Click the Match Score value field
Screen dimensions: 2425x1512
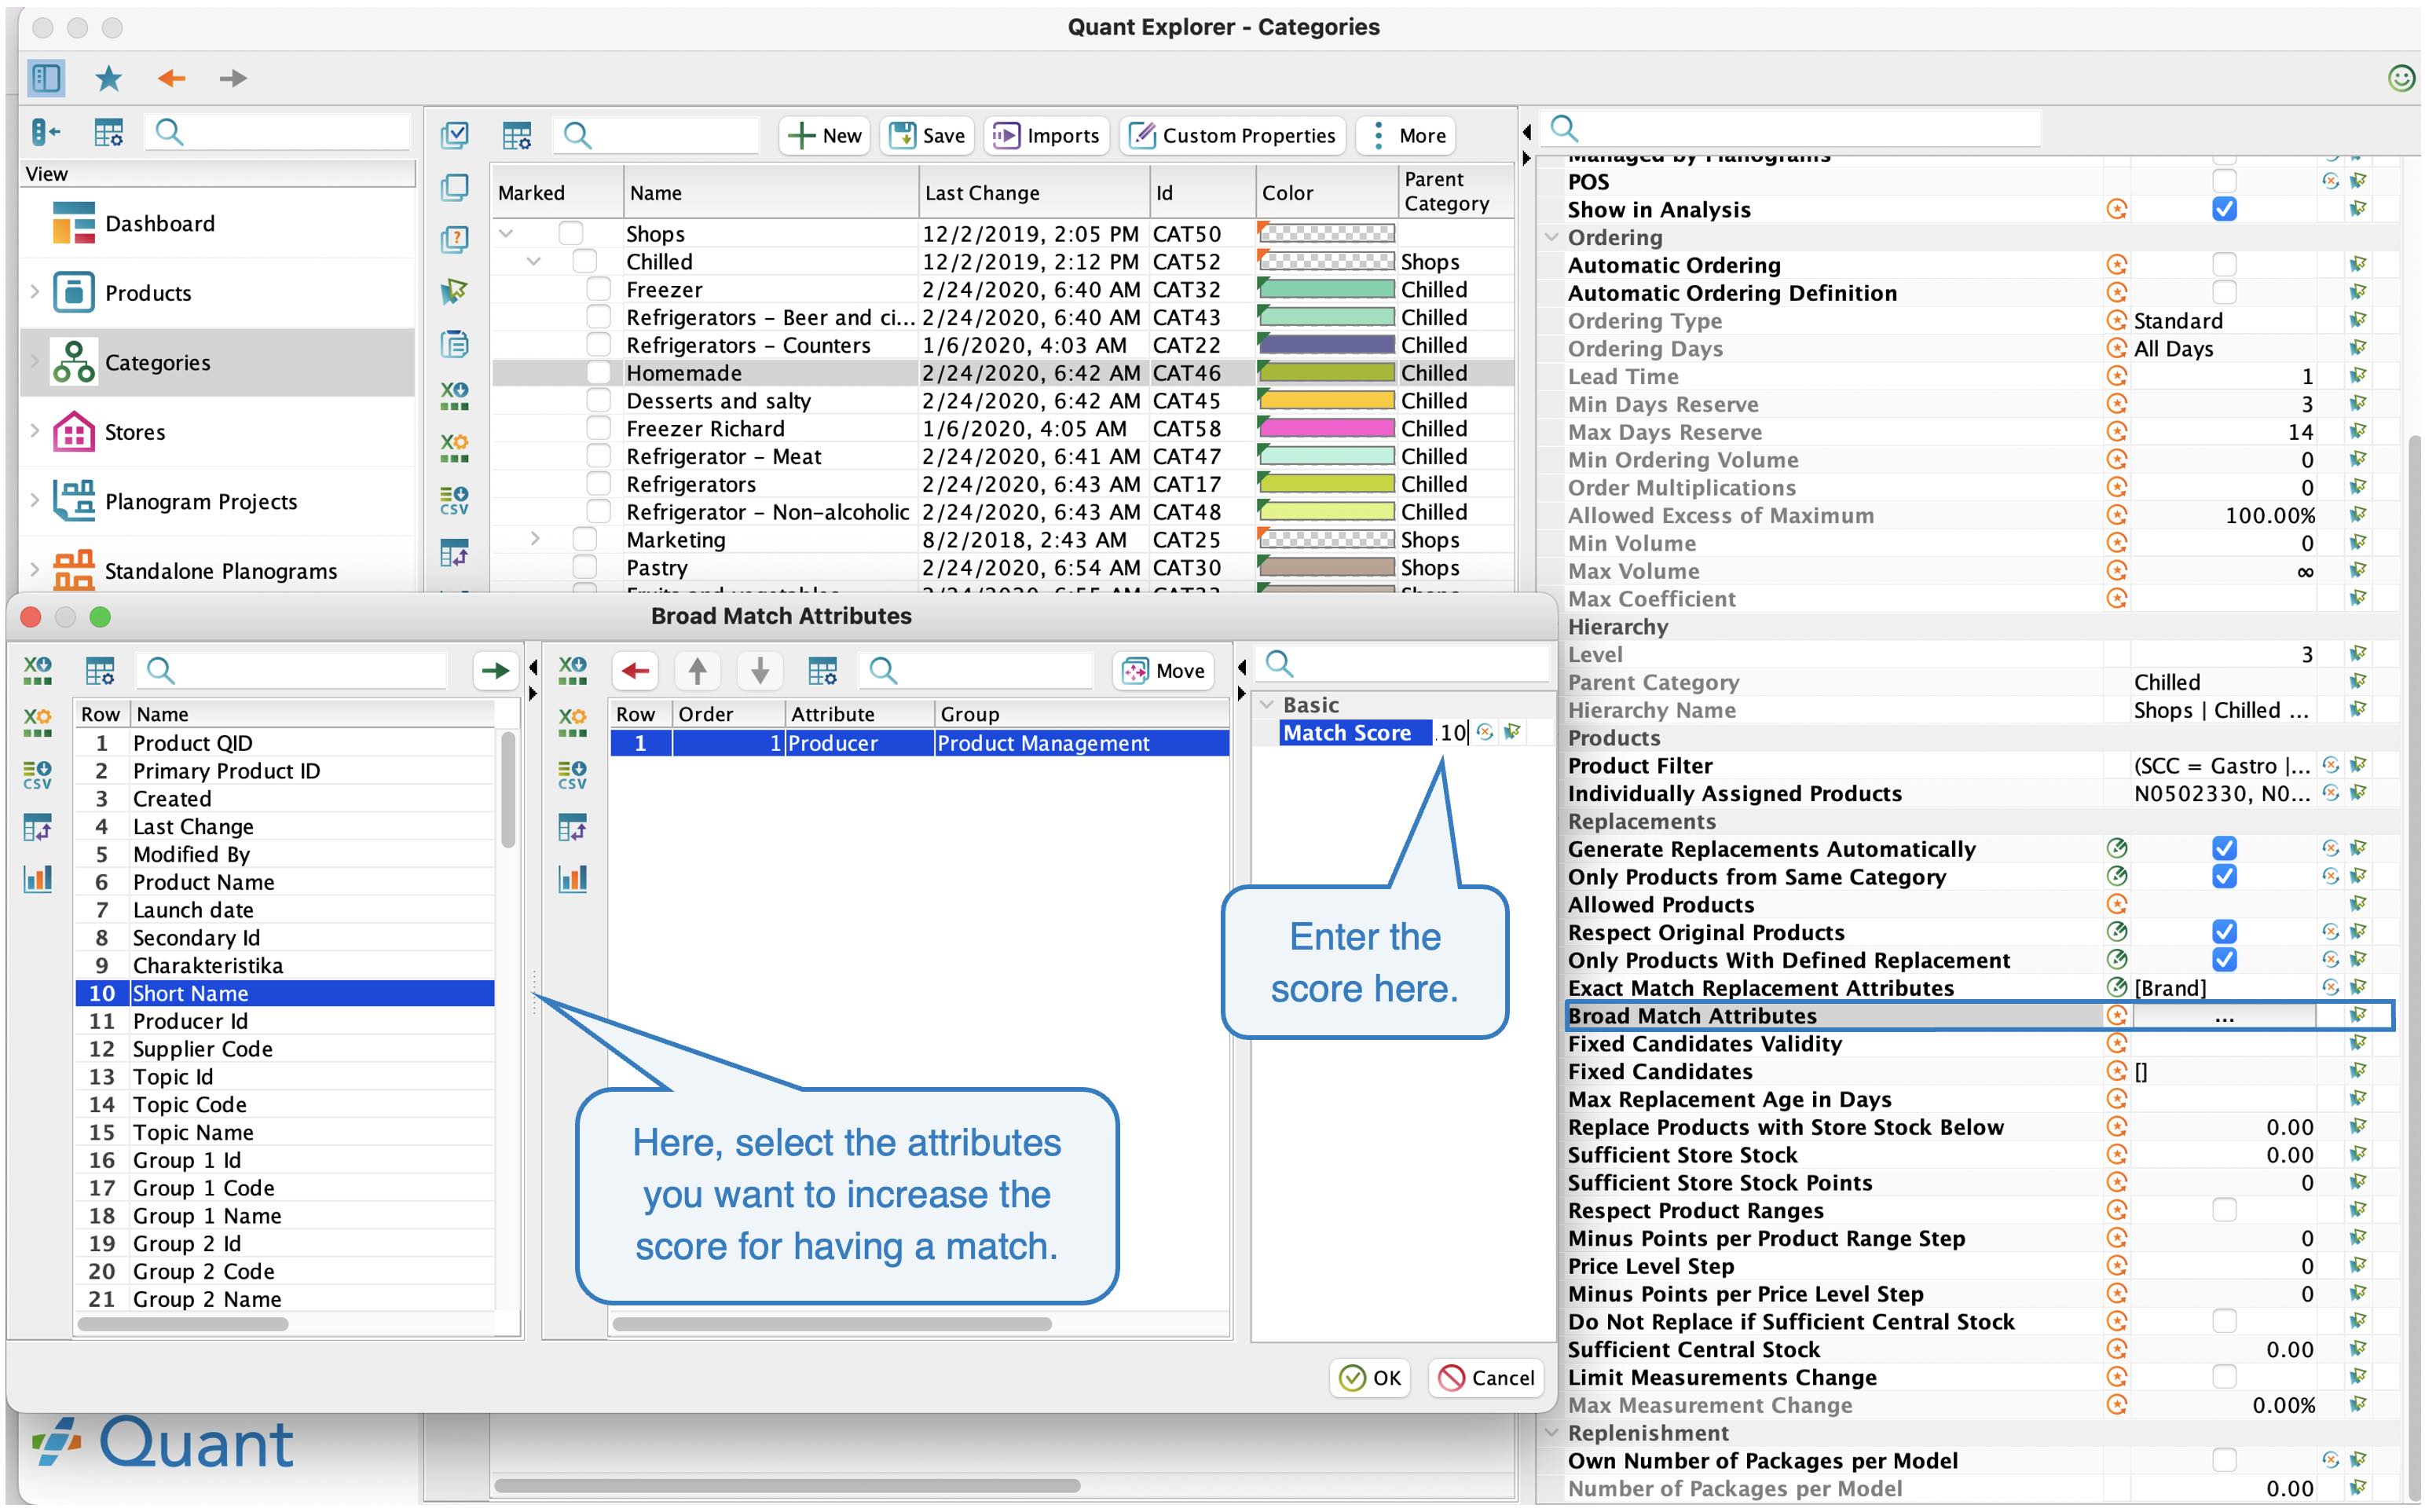(1453, 733)
